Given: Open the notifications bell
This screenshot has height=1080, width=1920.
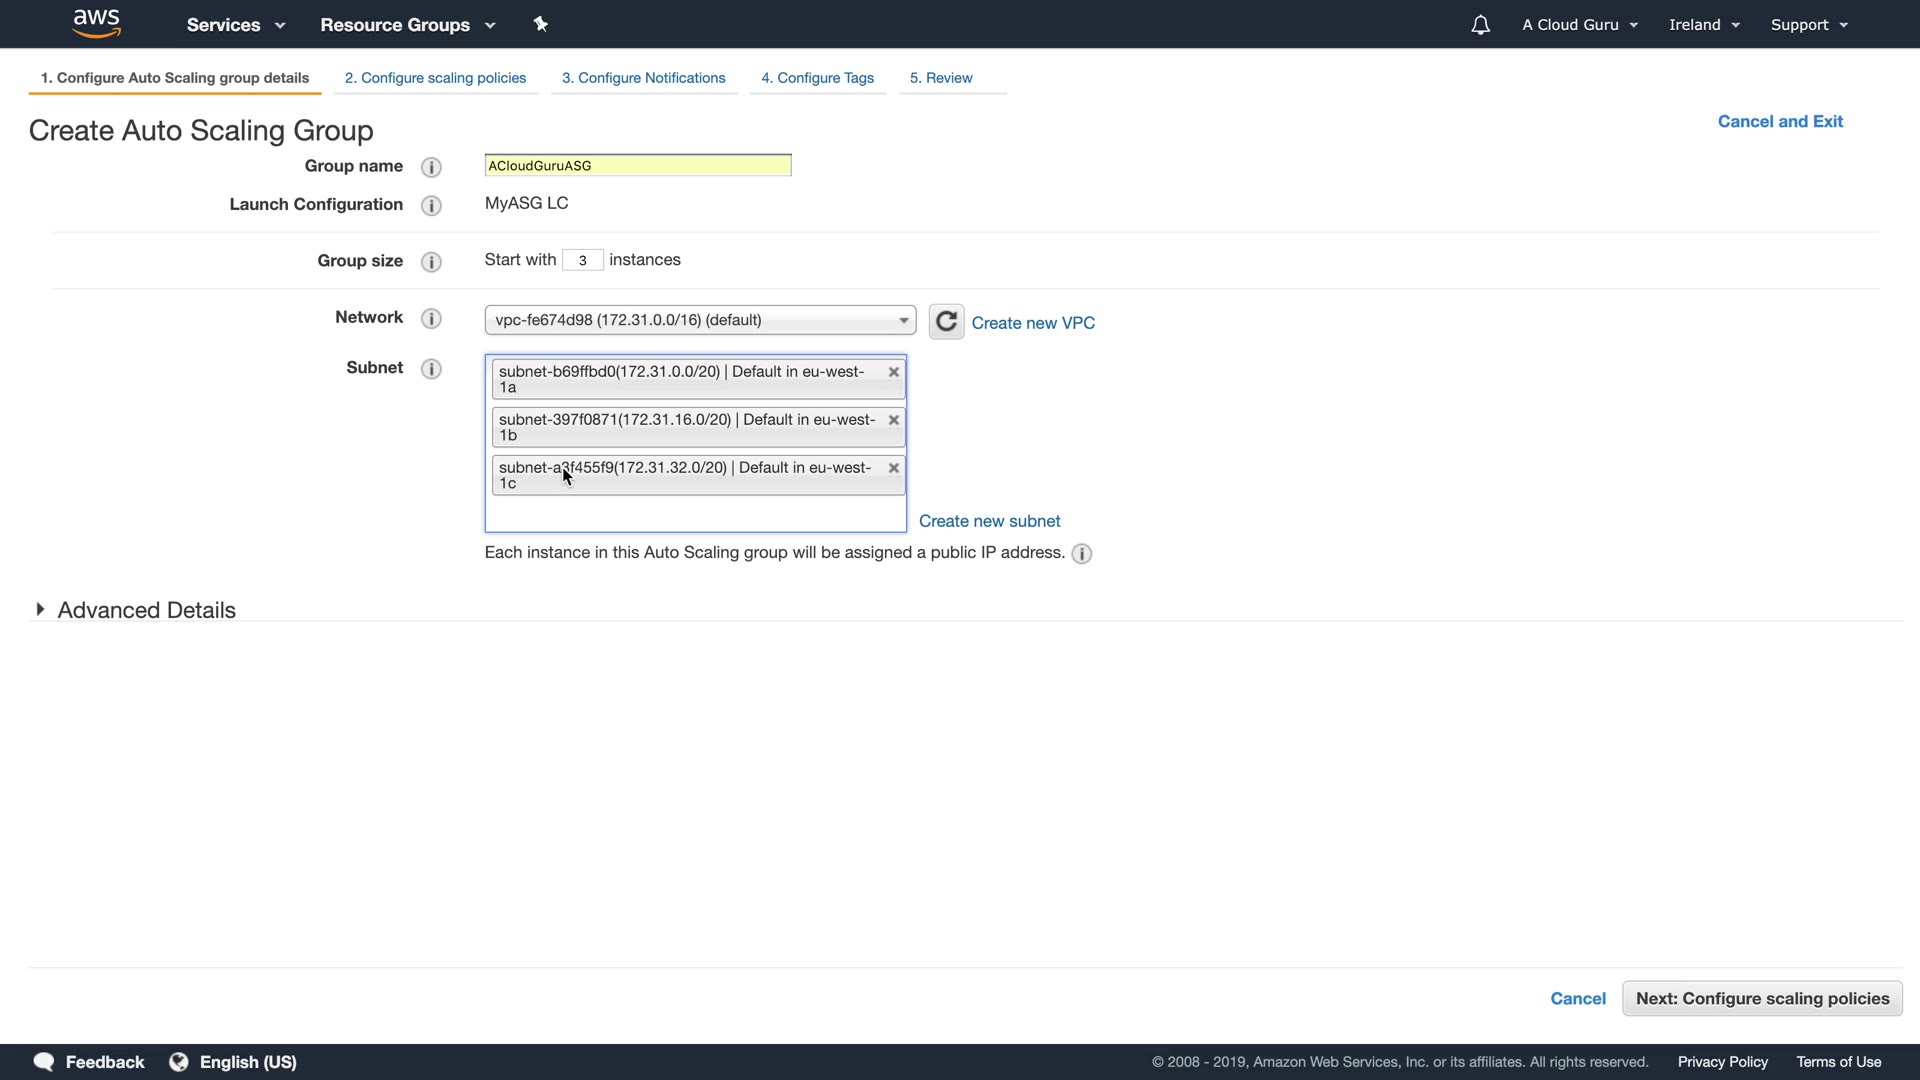Looking at the screenshot, I should coord(1480,25).
